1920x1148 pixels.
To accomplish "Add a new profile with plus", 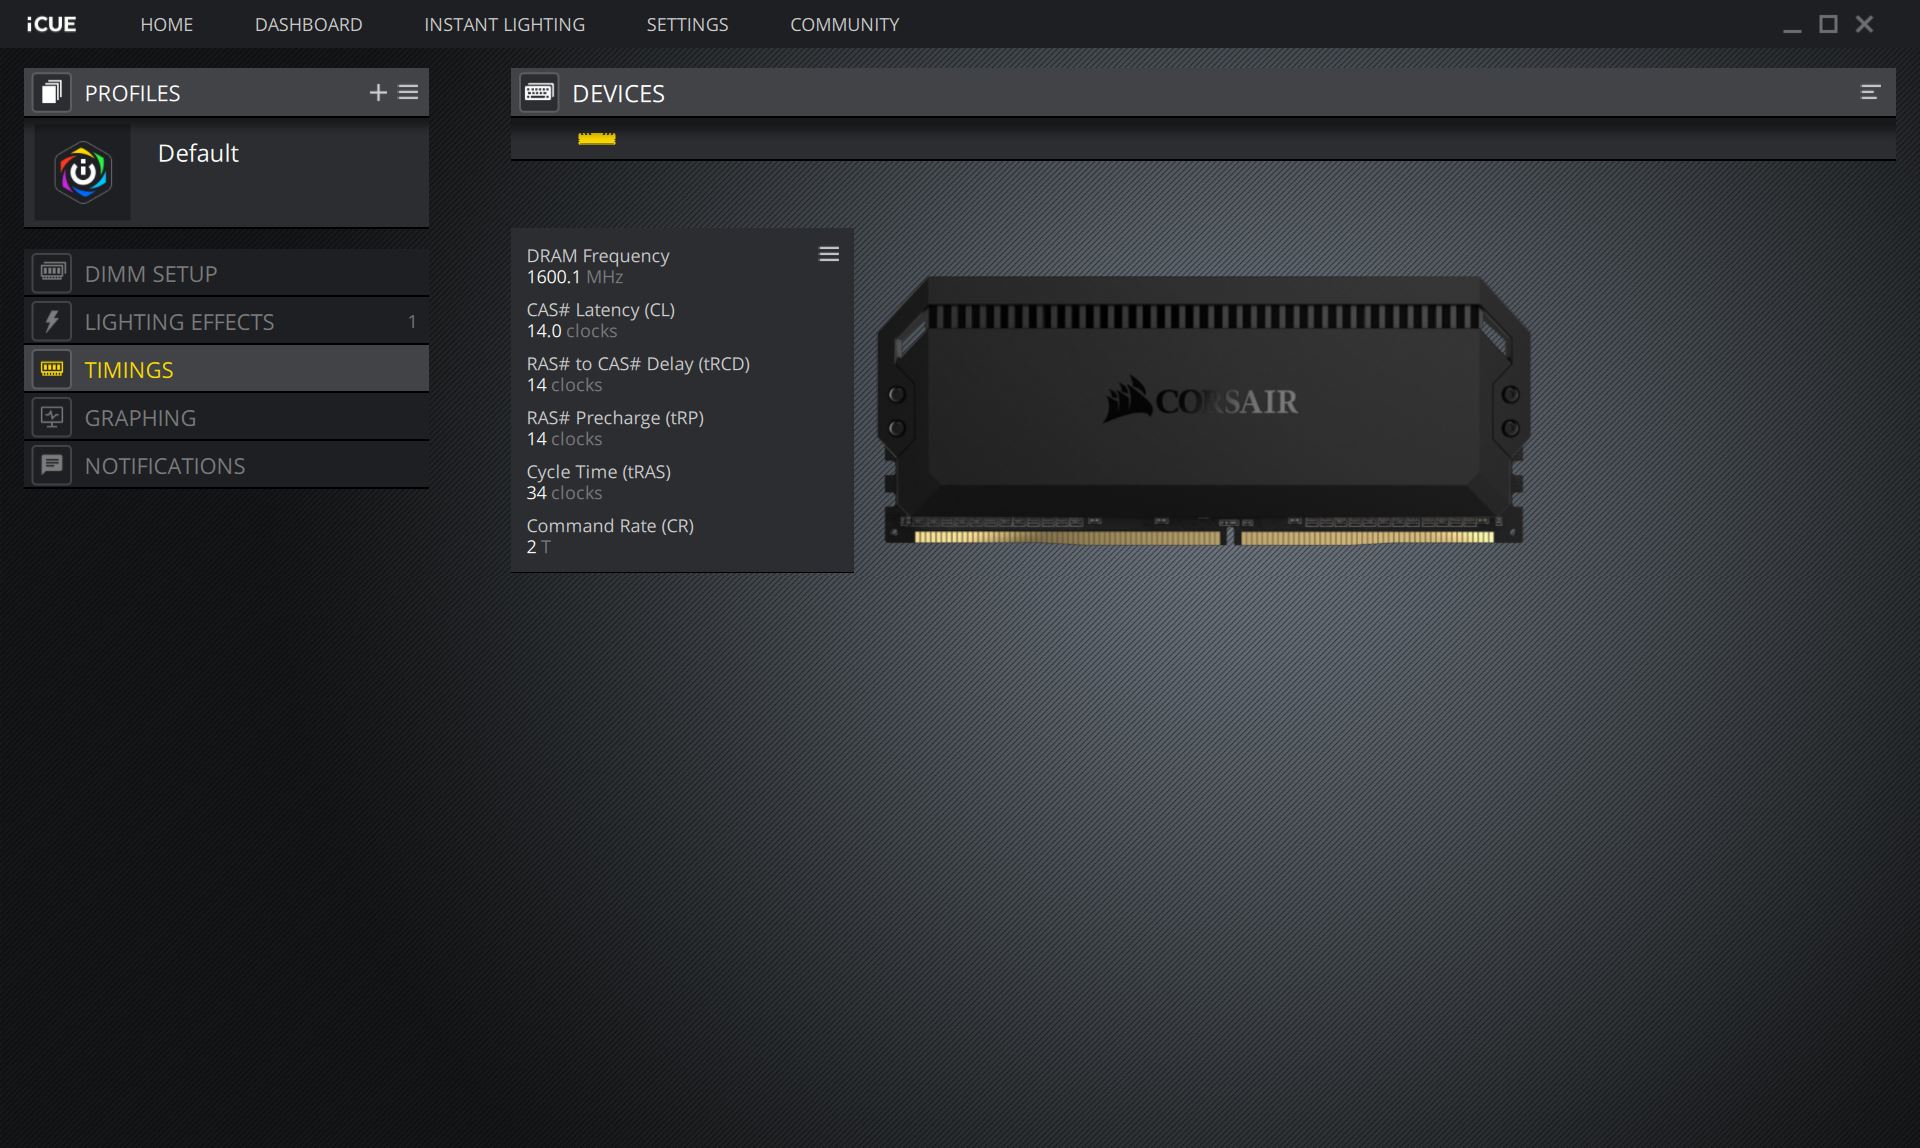I will (x=378, y=93).
